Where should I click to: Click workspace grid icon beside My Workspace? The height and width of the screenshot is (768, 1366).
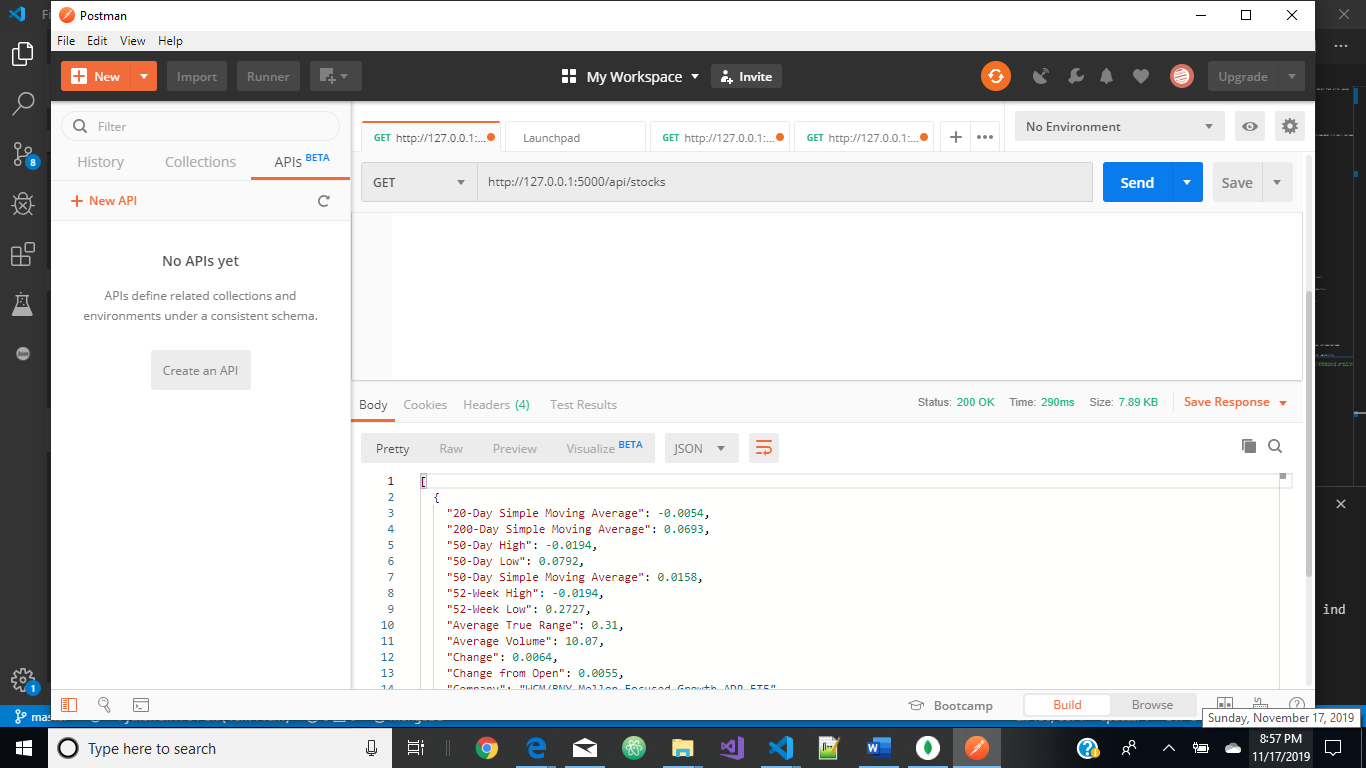pos(569,77)
